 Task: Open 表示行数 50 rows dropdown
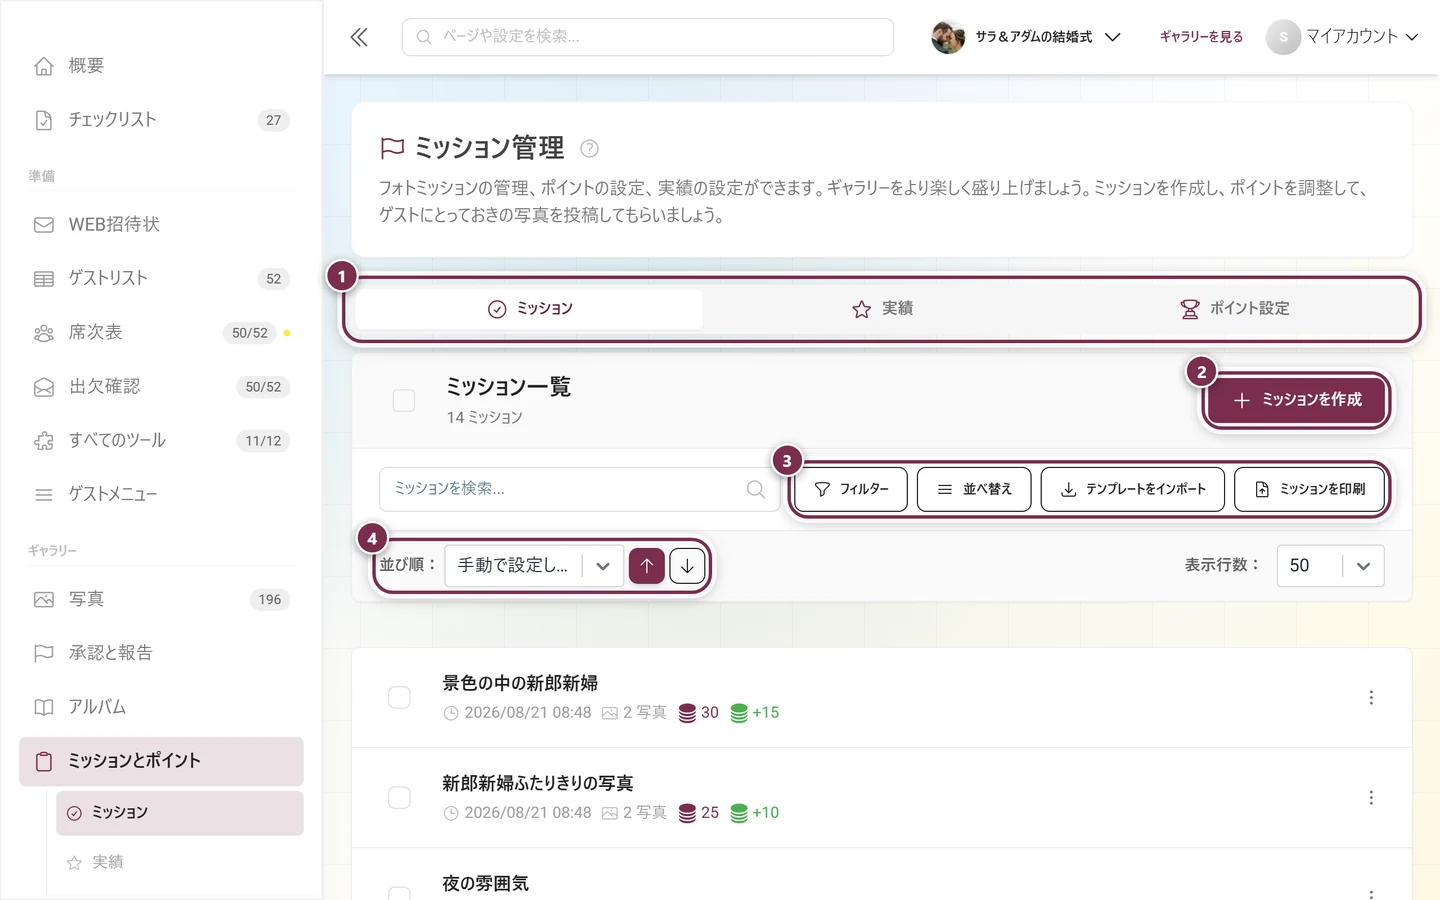[x=1330, y=566]
